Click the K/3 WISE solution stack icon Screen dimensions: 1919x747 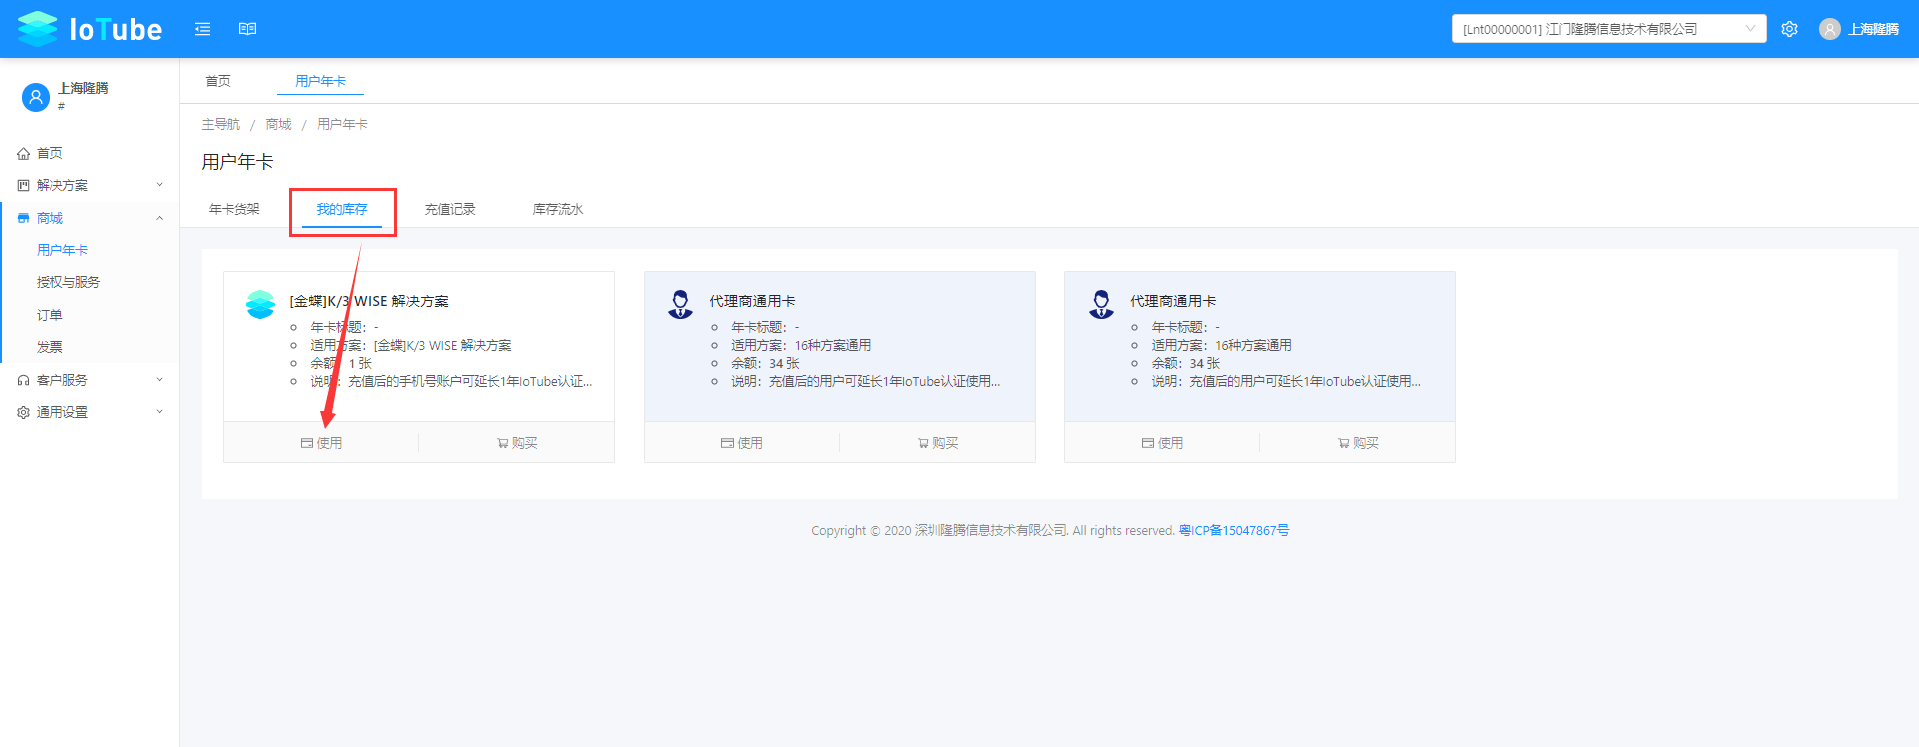pyautogui.click(x=260, y=304)
